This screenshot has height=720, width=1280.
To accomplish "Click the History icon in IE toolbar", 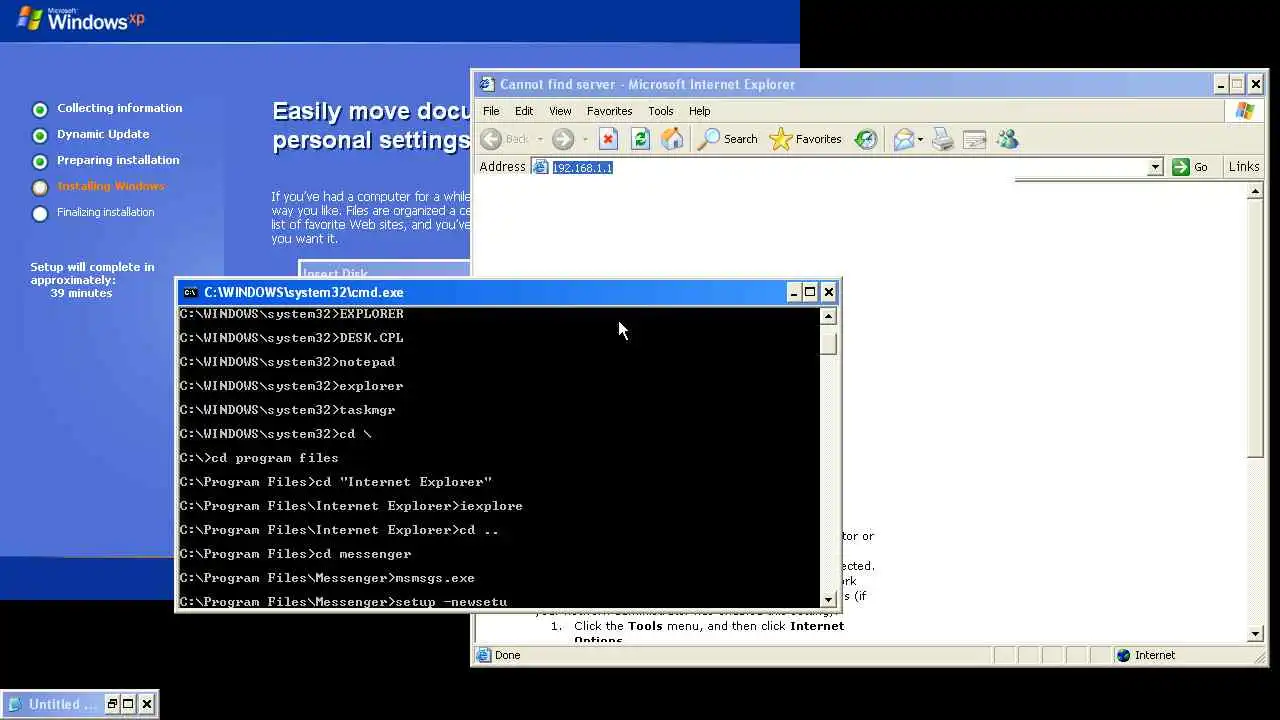I will tap(866, 139).
